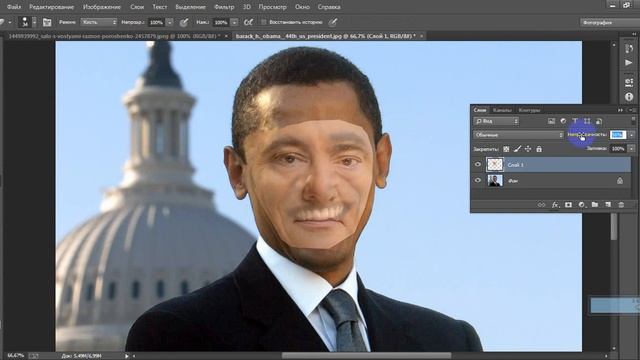Open the Справка menu

[x=329, y=7]
